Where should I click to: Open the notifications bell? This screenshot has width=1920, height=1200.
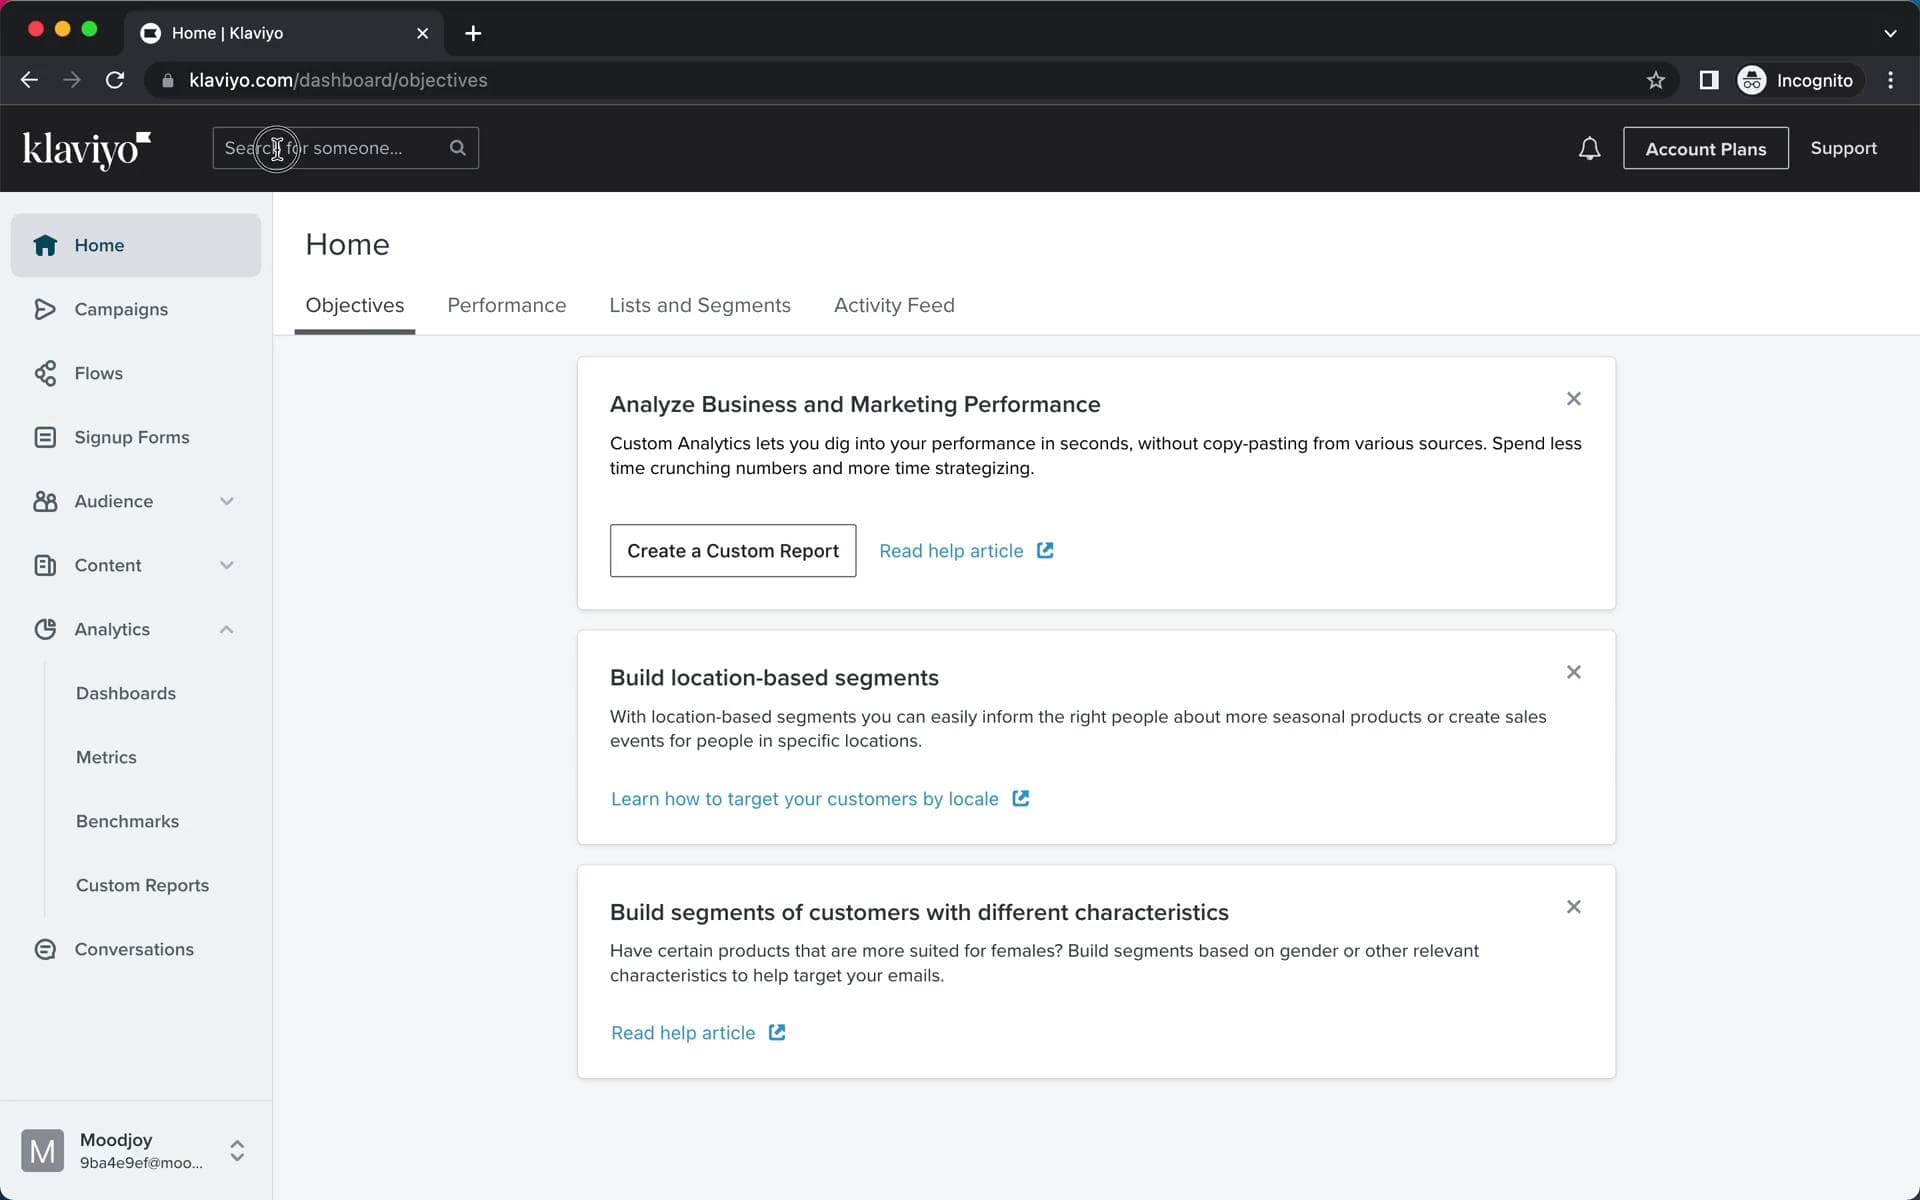pos(1589,148)
